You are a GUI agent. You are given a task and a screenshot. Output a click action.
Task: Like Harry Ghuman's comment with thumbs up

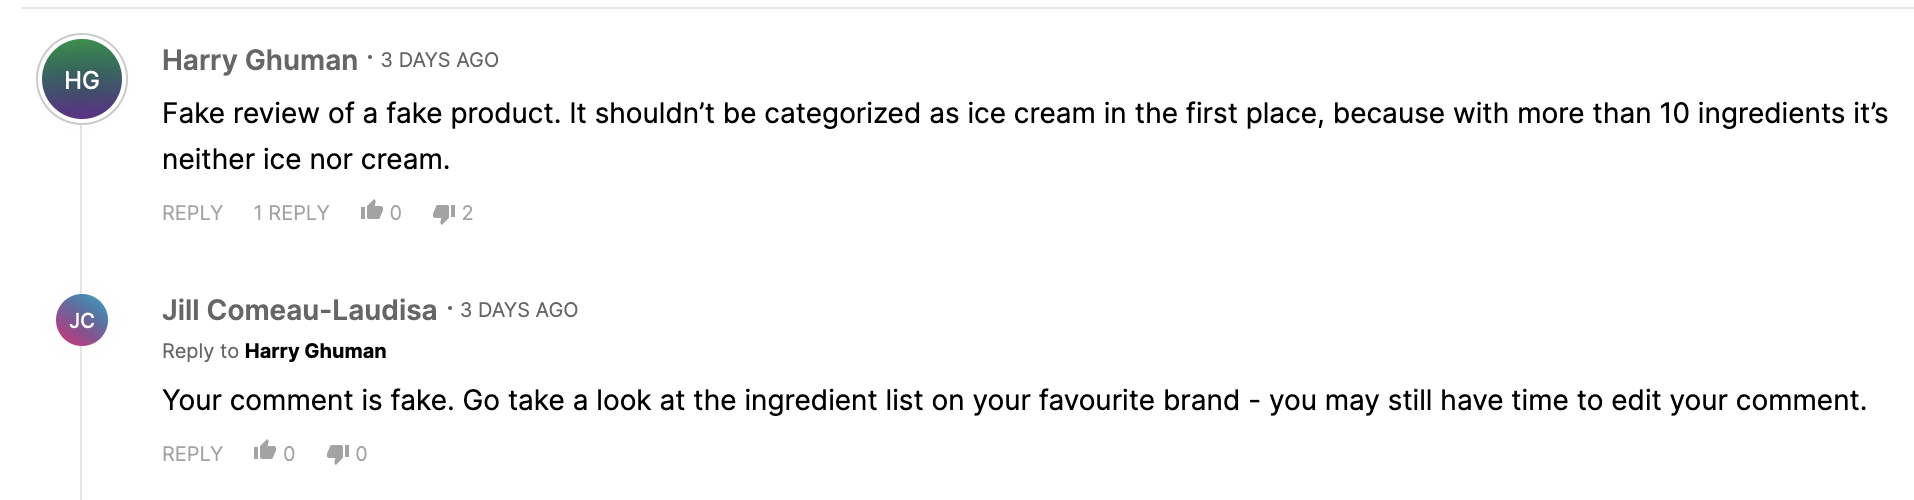click(x=372, y=211)
